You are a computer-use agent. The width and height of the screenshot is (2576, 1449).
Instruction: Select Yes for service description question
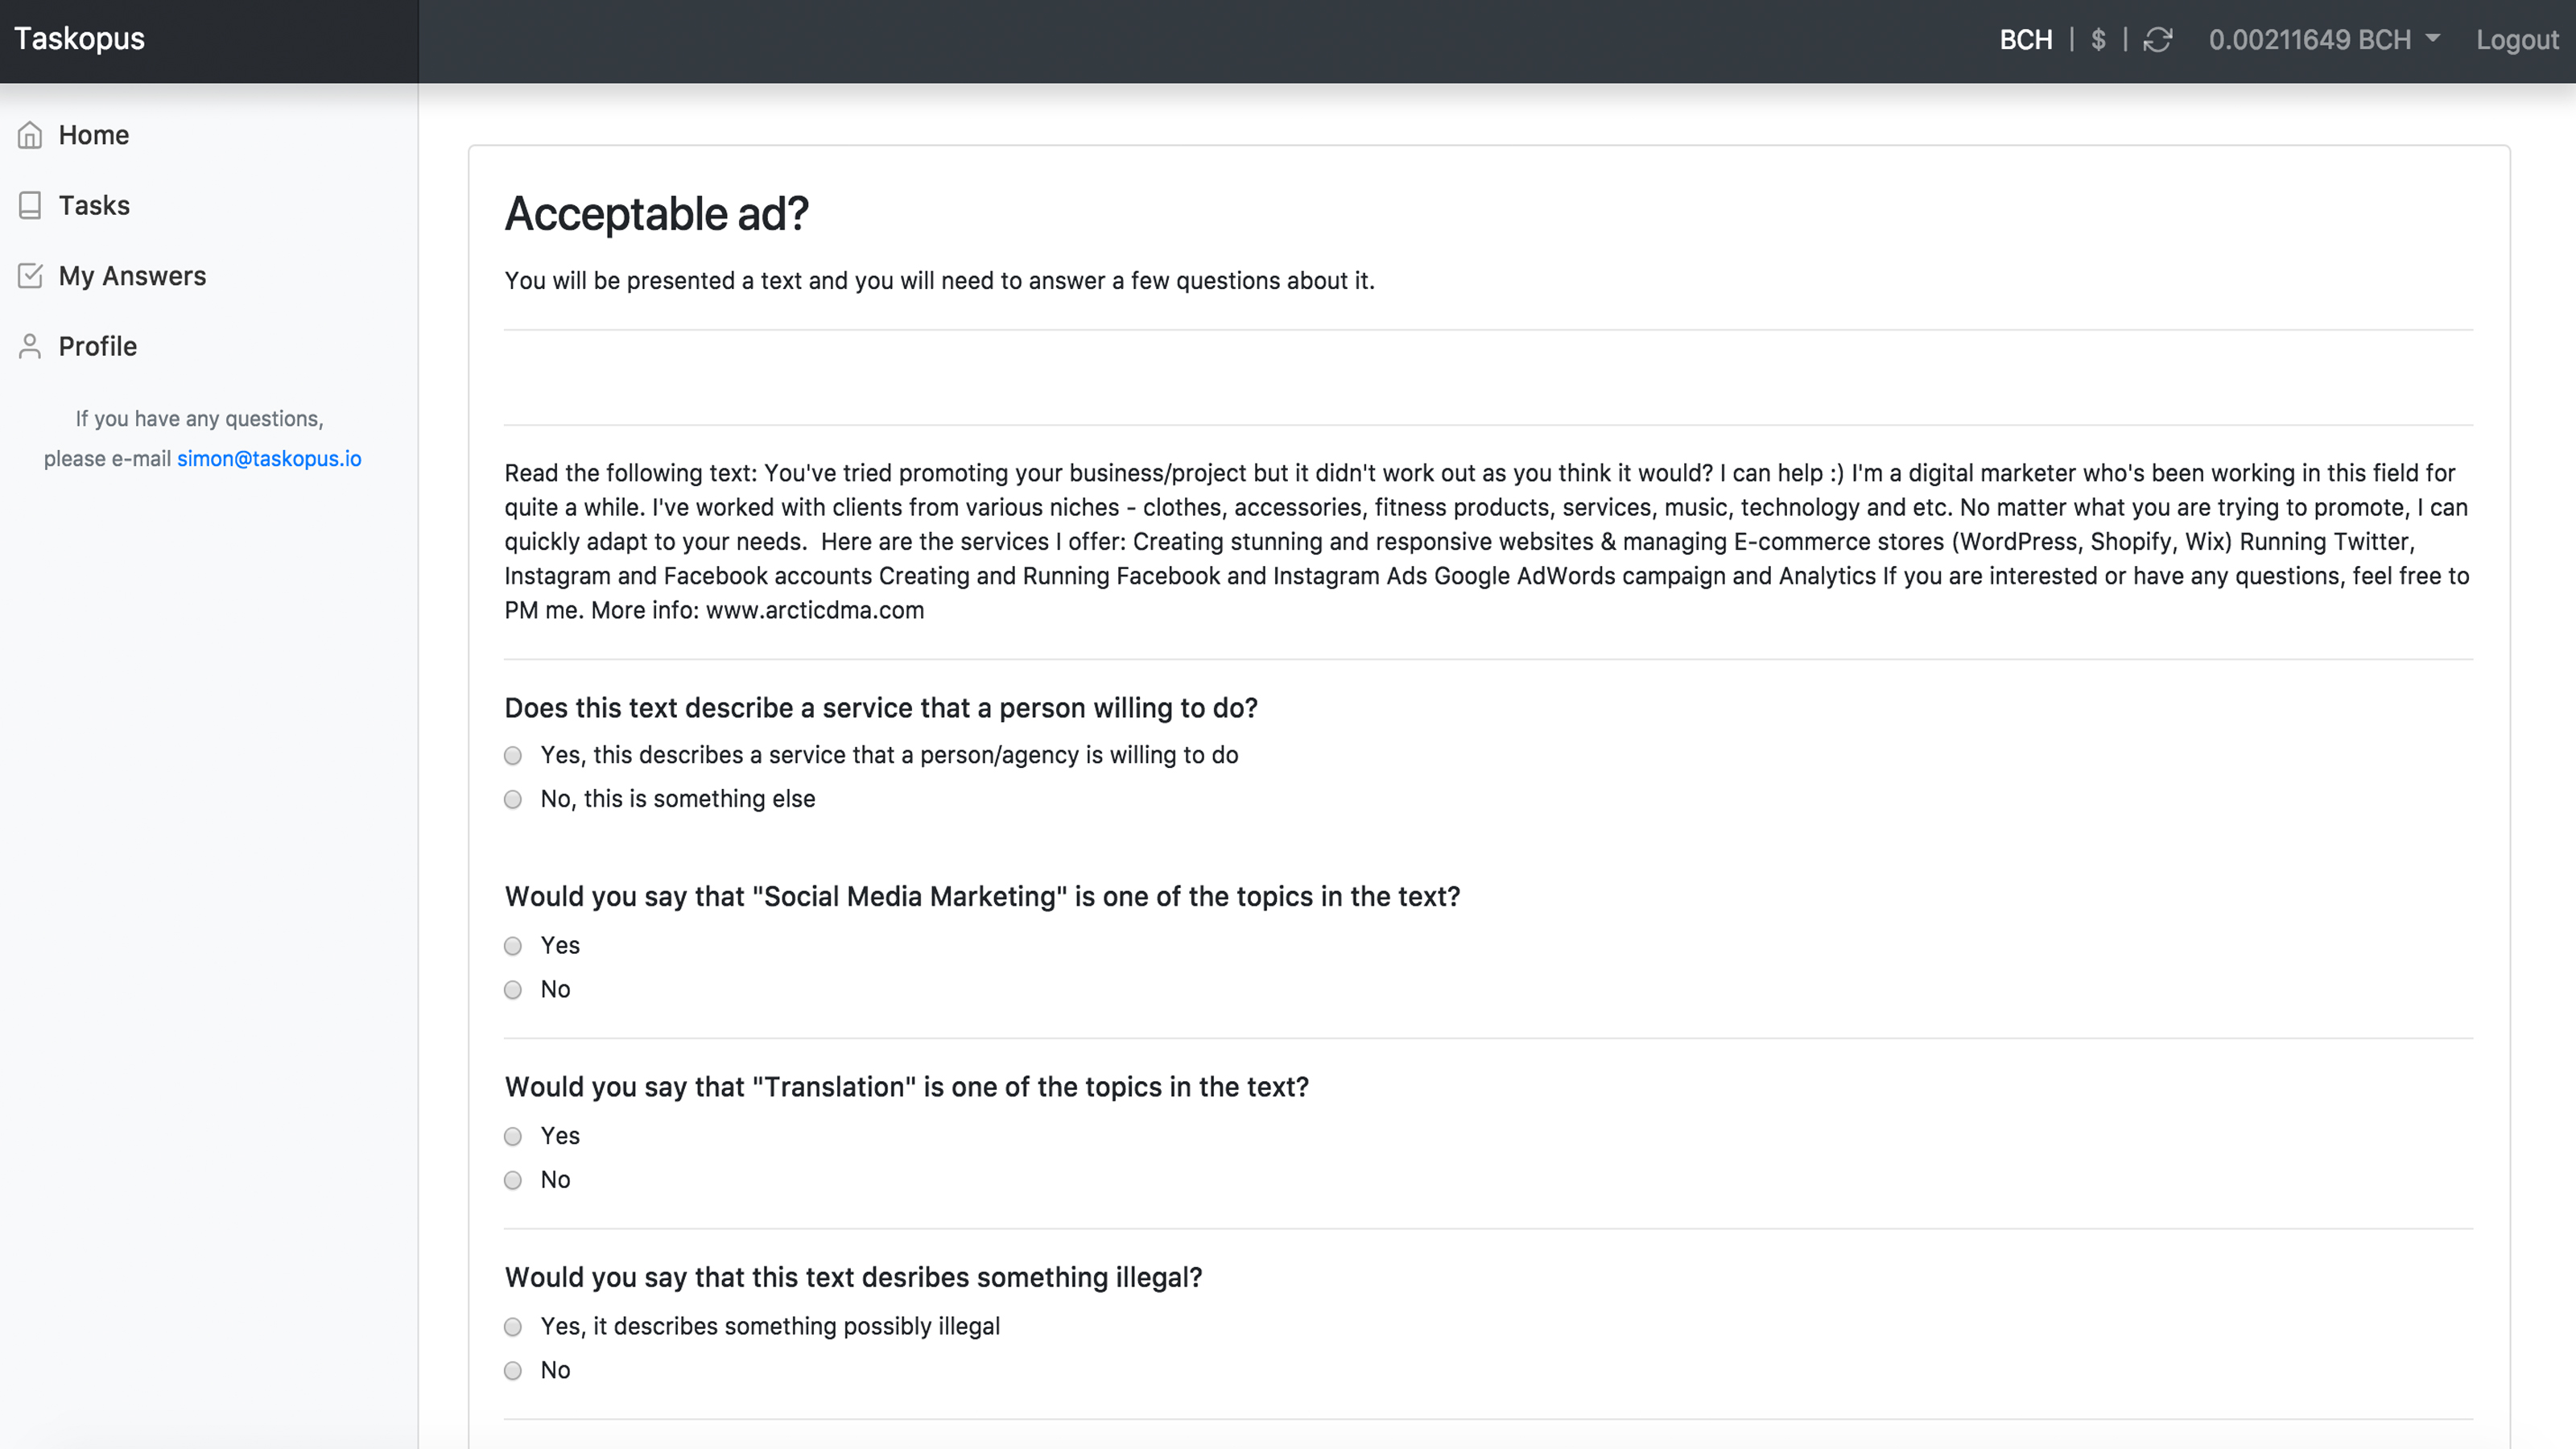515,755
